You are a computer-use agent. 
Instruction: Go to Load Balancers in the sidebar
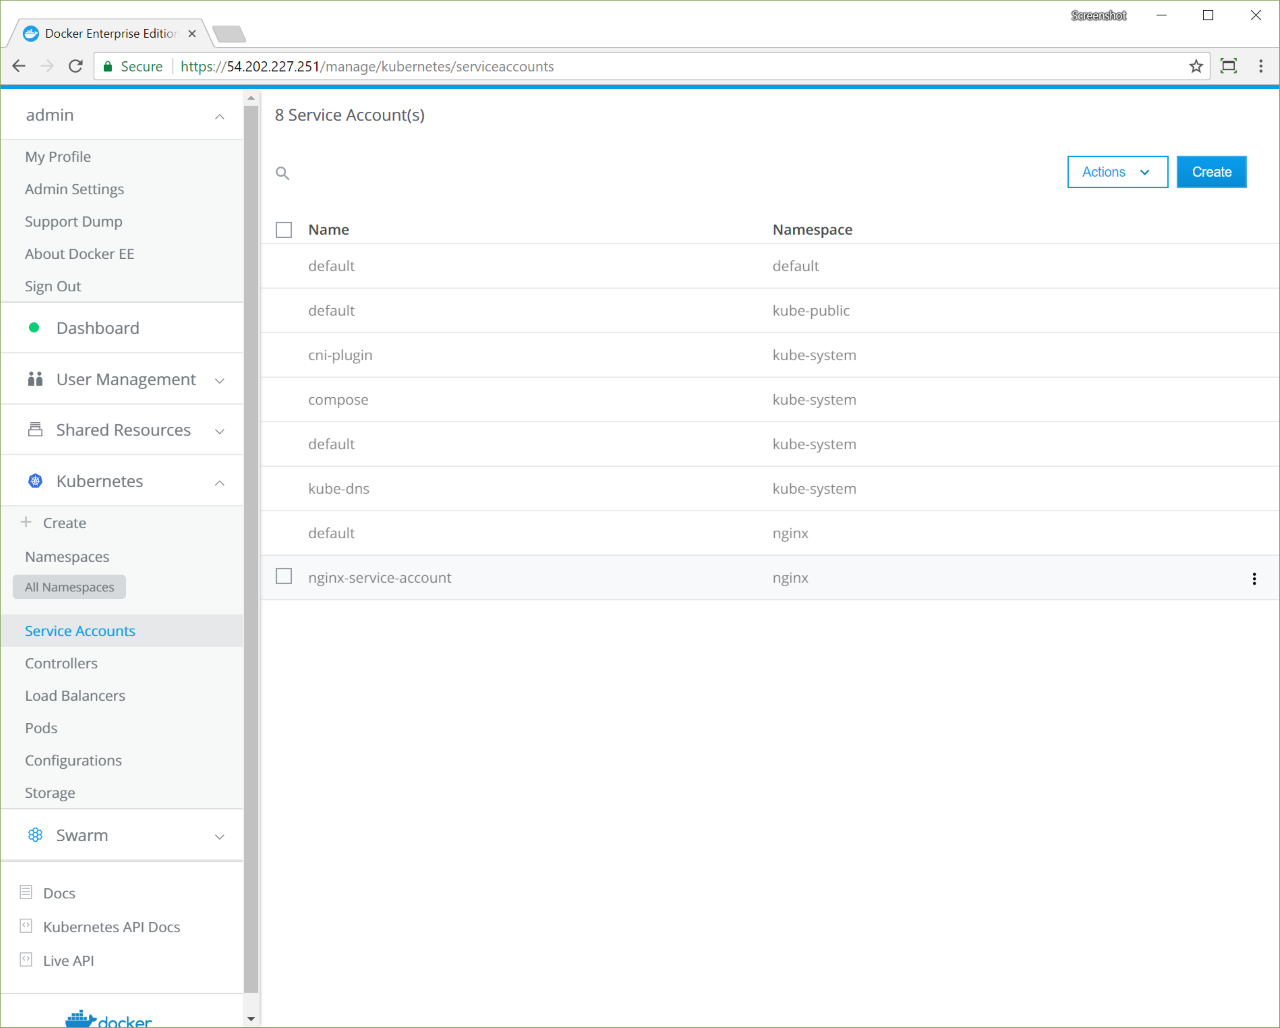[75, 696]
